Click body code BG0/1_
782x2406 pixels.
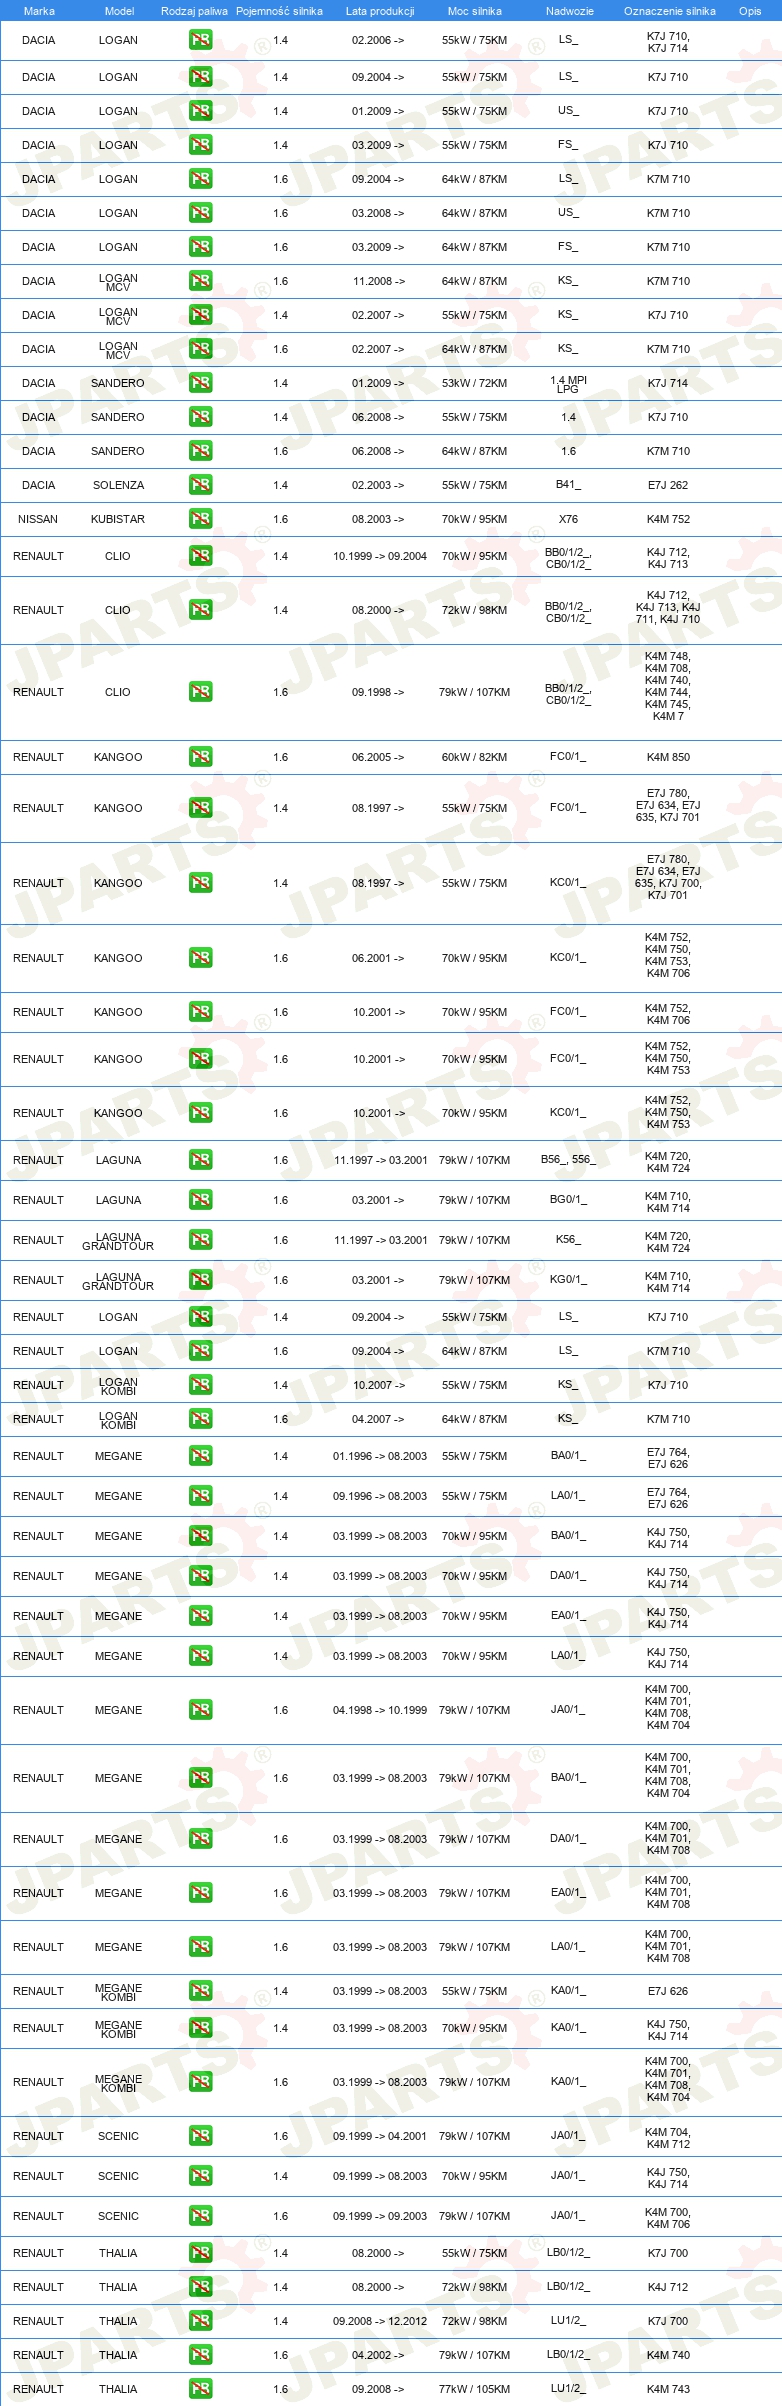568,1200
